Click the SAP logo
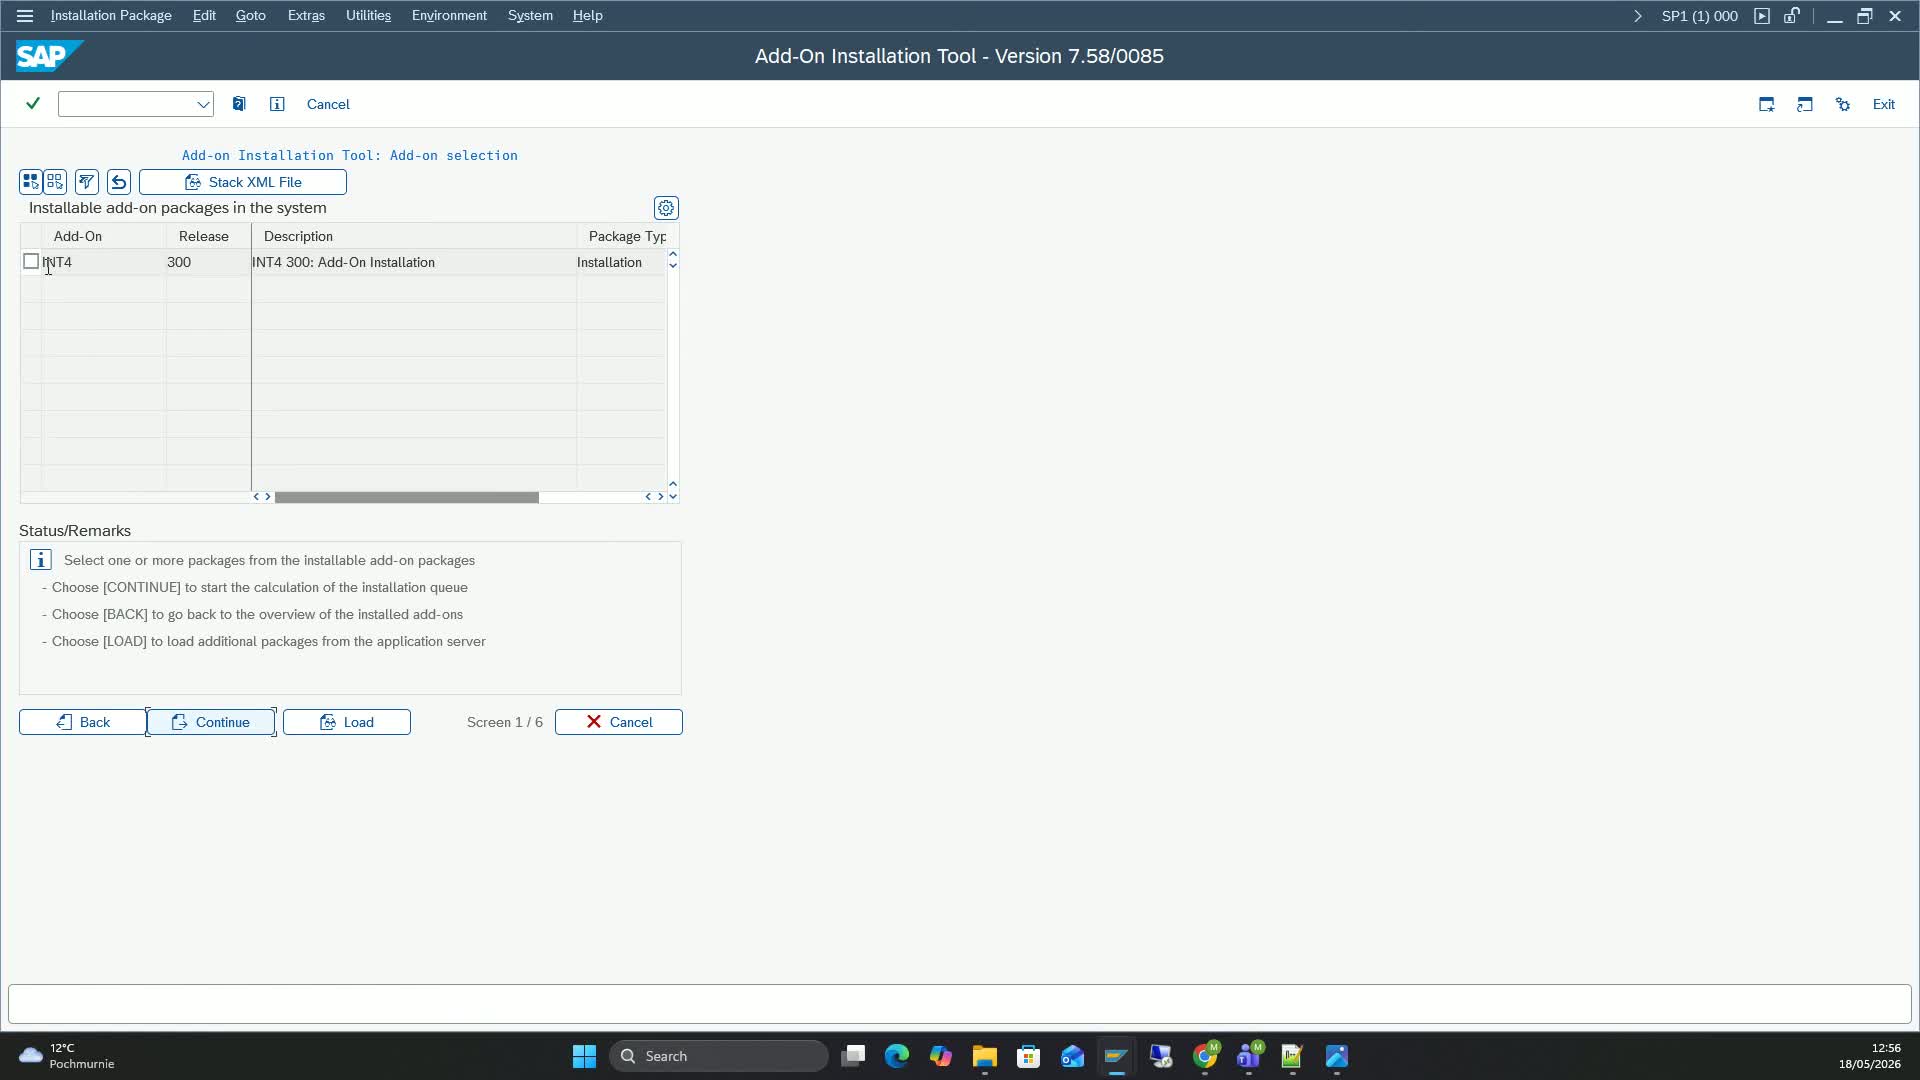The width and height of the screenshot is (1920, 1080). coord(49,56)
